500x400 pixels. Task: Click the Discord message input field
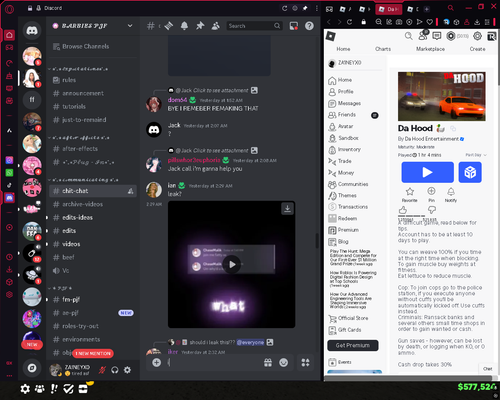(x=213, y=362)
